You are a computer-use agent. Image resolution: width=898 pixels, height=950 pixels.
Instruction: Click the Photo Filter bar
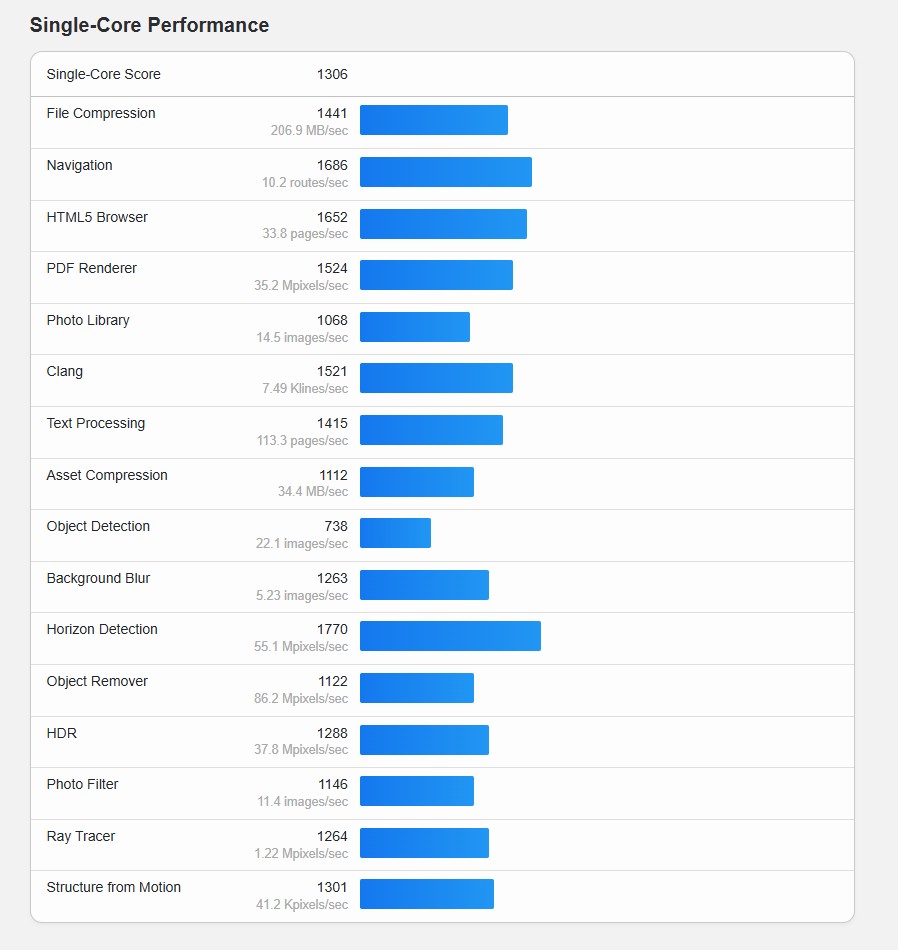(x=417, y=791)
